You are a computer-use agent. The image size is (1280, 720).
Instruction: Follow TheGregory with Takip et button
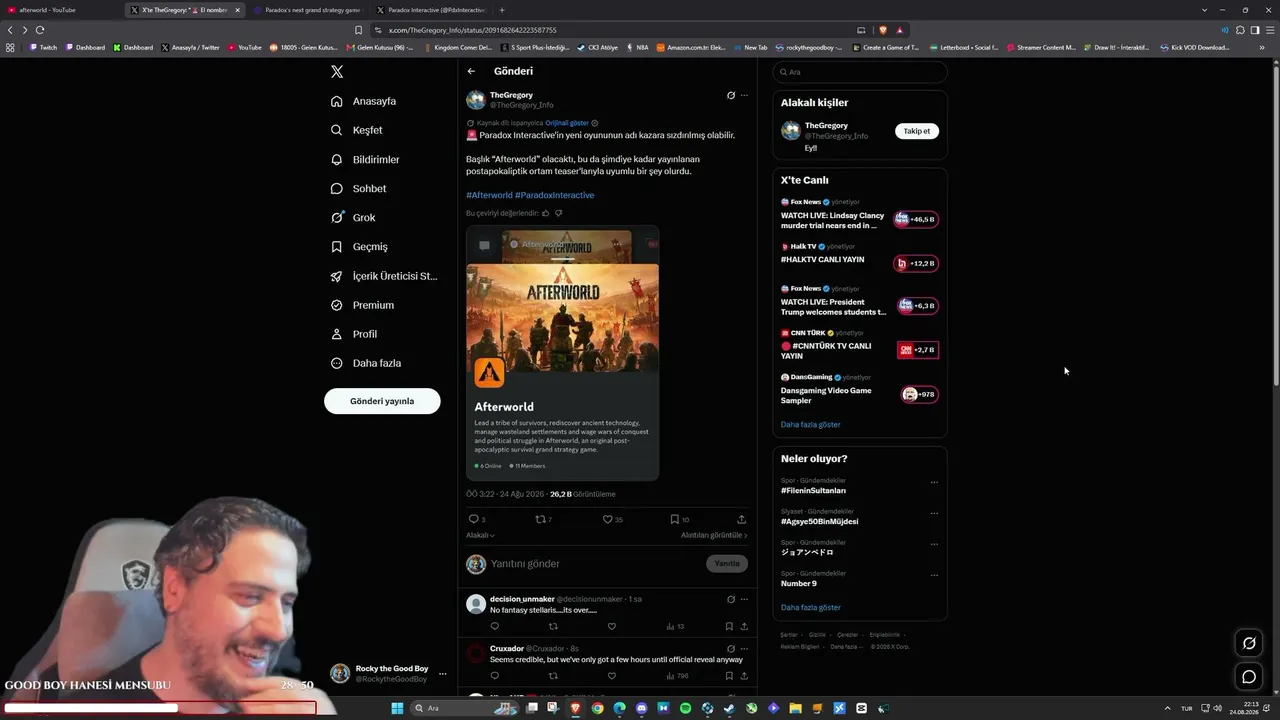[917, 131]
